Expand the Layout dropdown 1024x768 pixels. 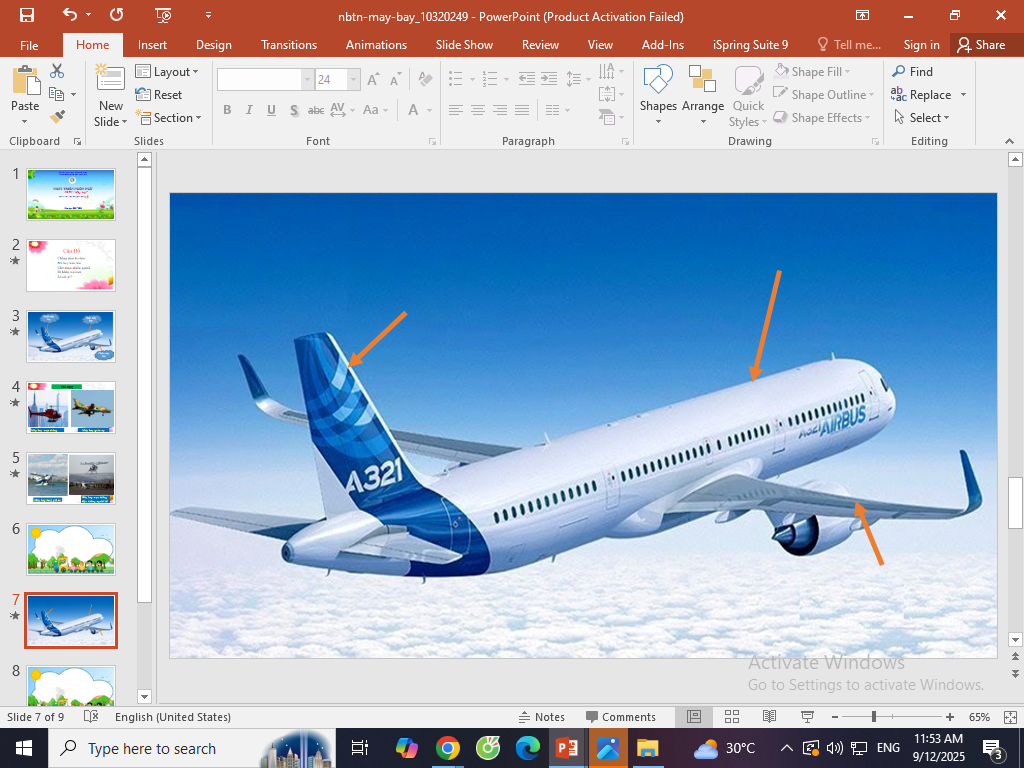tap(168, 72)
